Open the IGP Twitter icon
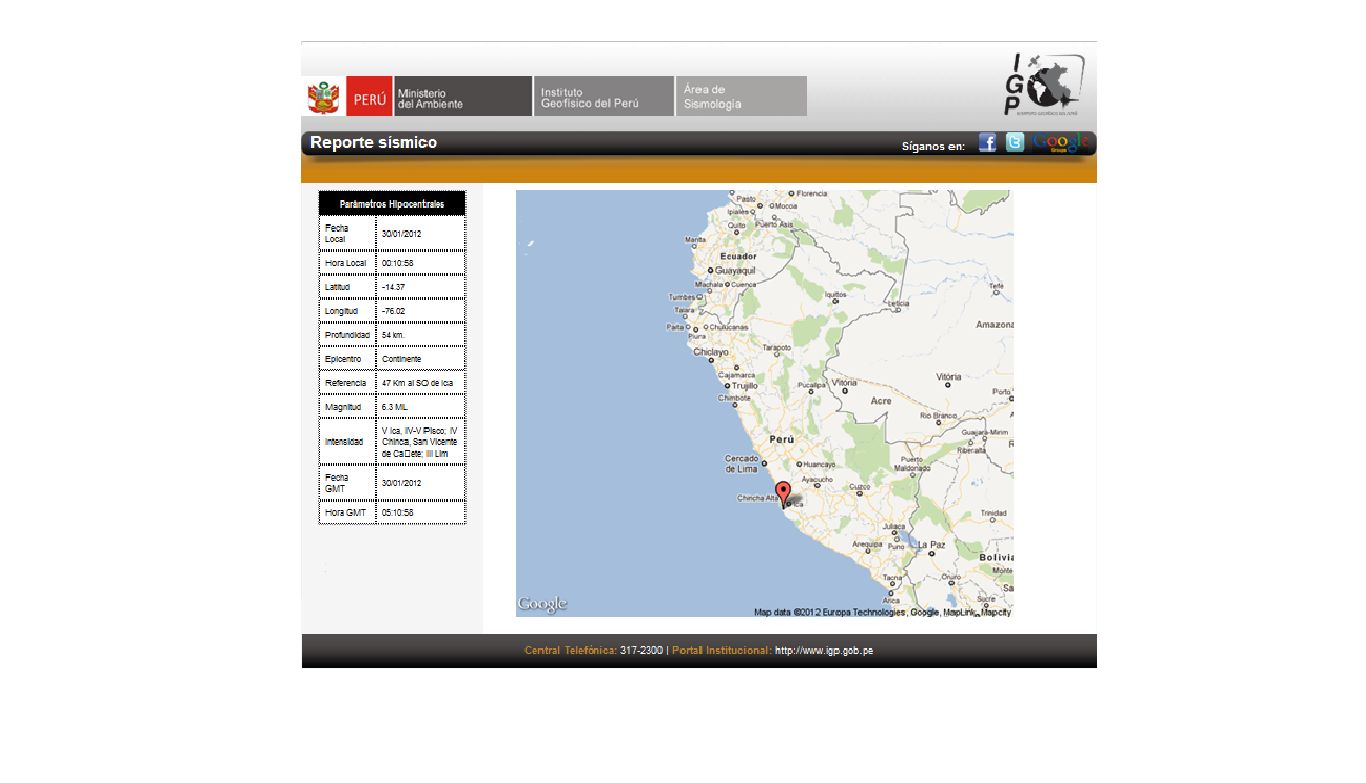This screenshot has width=1366, height=783. click(x=1015, y=143)
